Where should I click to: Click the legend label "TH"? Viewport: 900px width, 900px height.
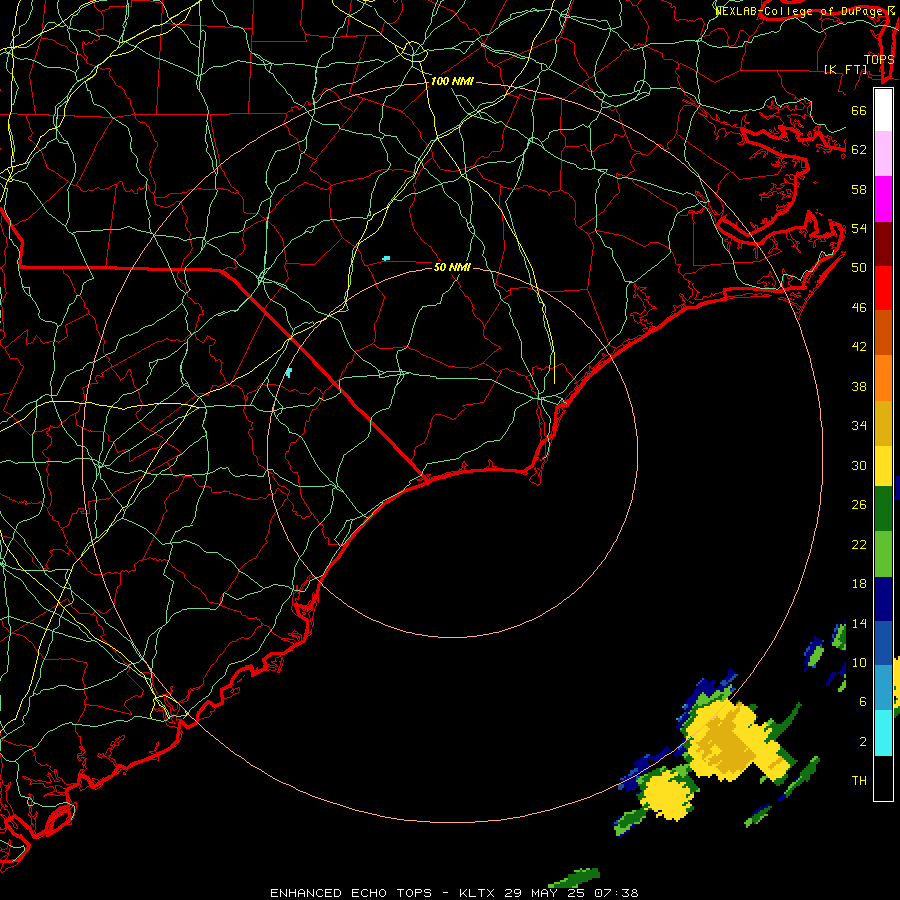pos(859,781)
